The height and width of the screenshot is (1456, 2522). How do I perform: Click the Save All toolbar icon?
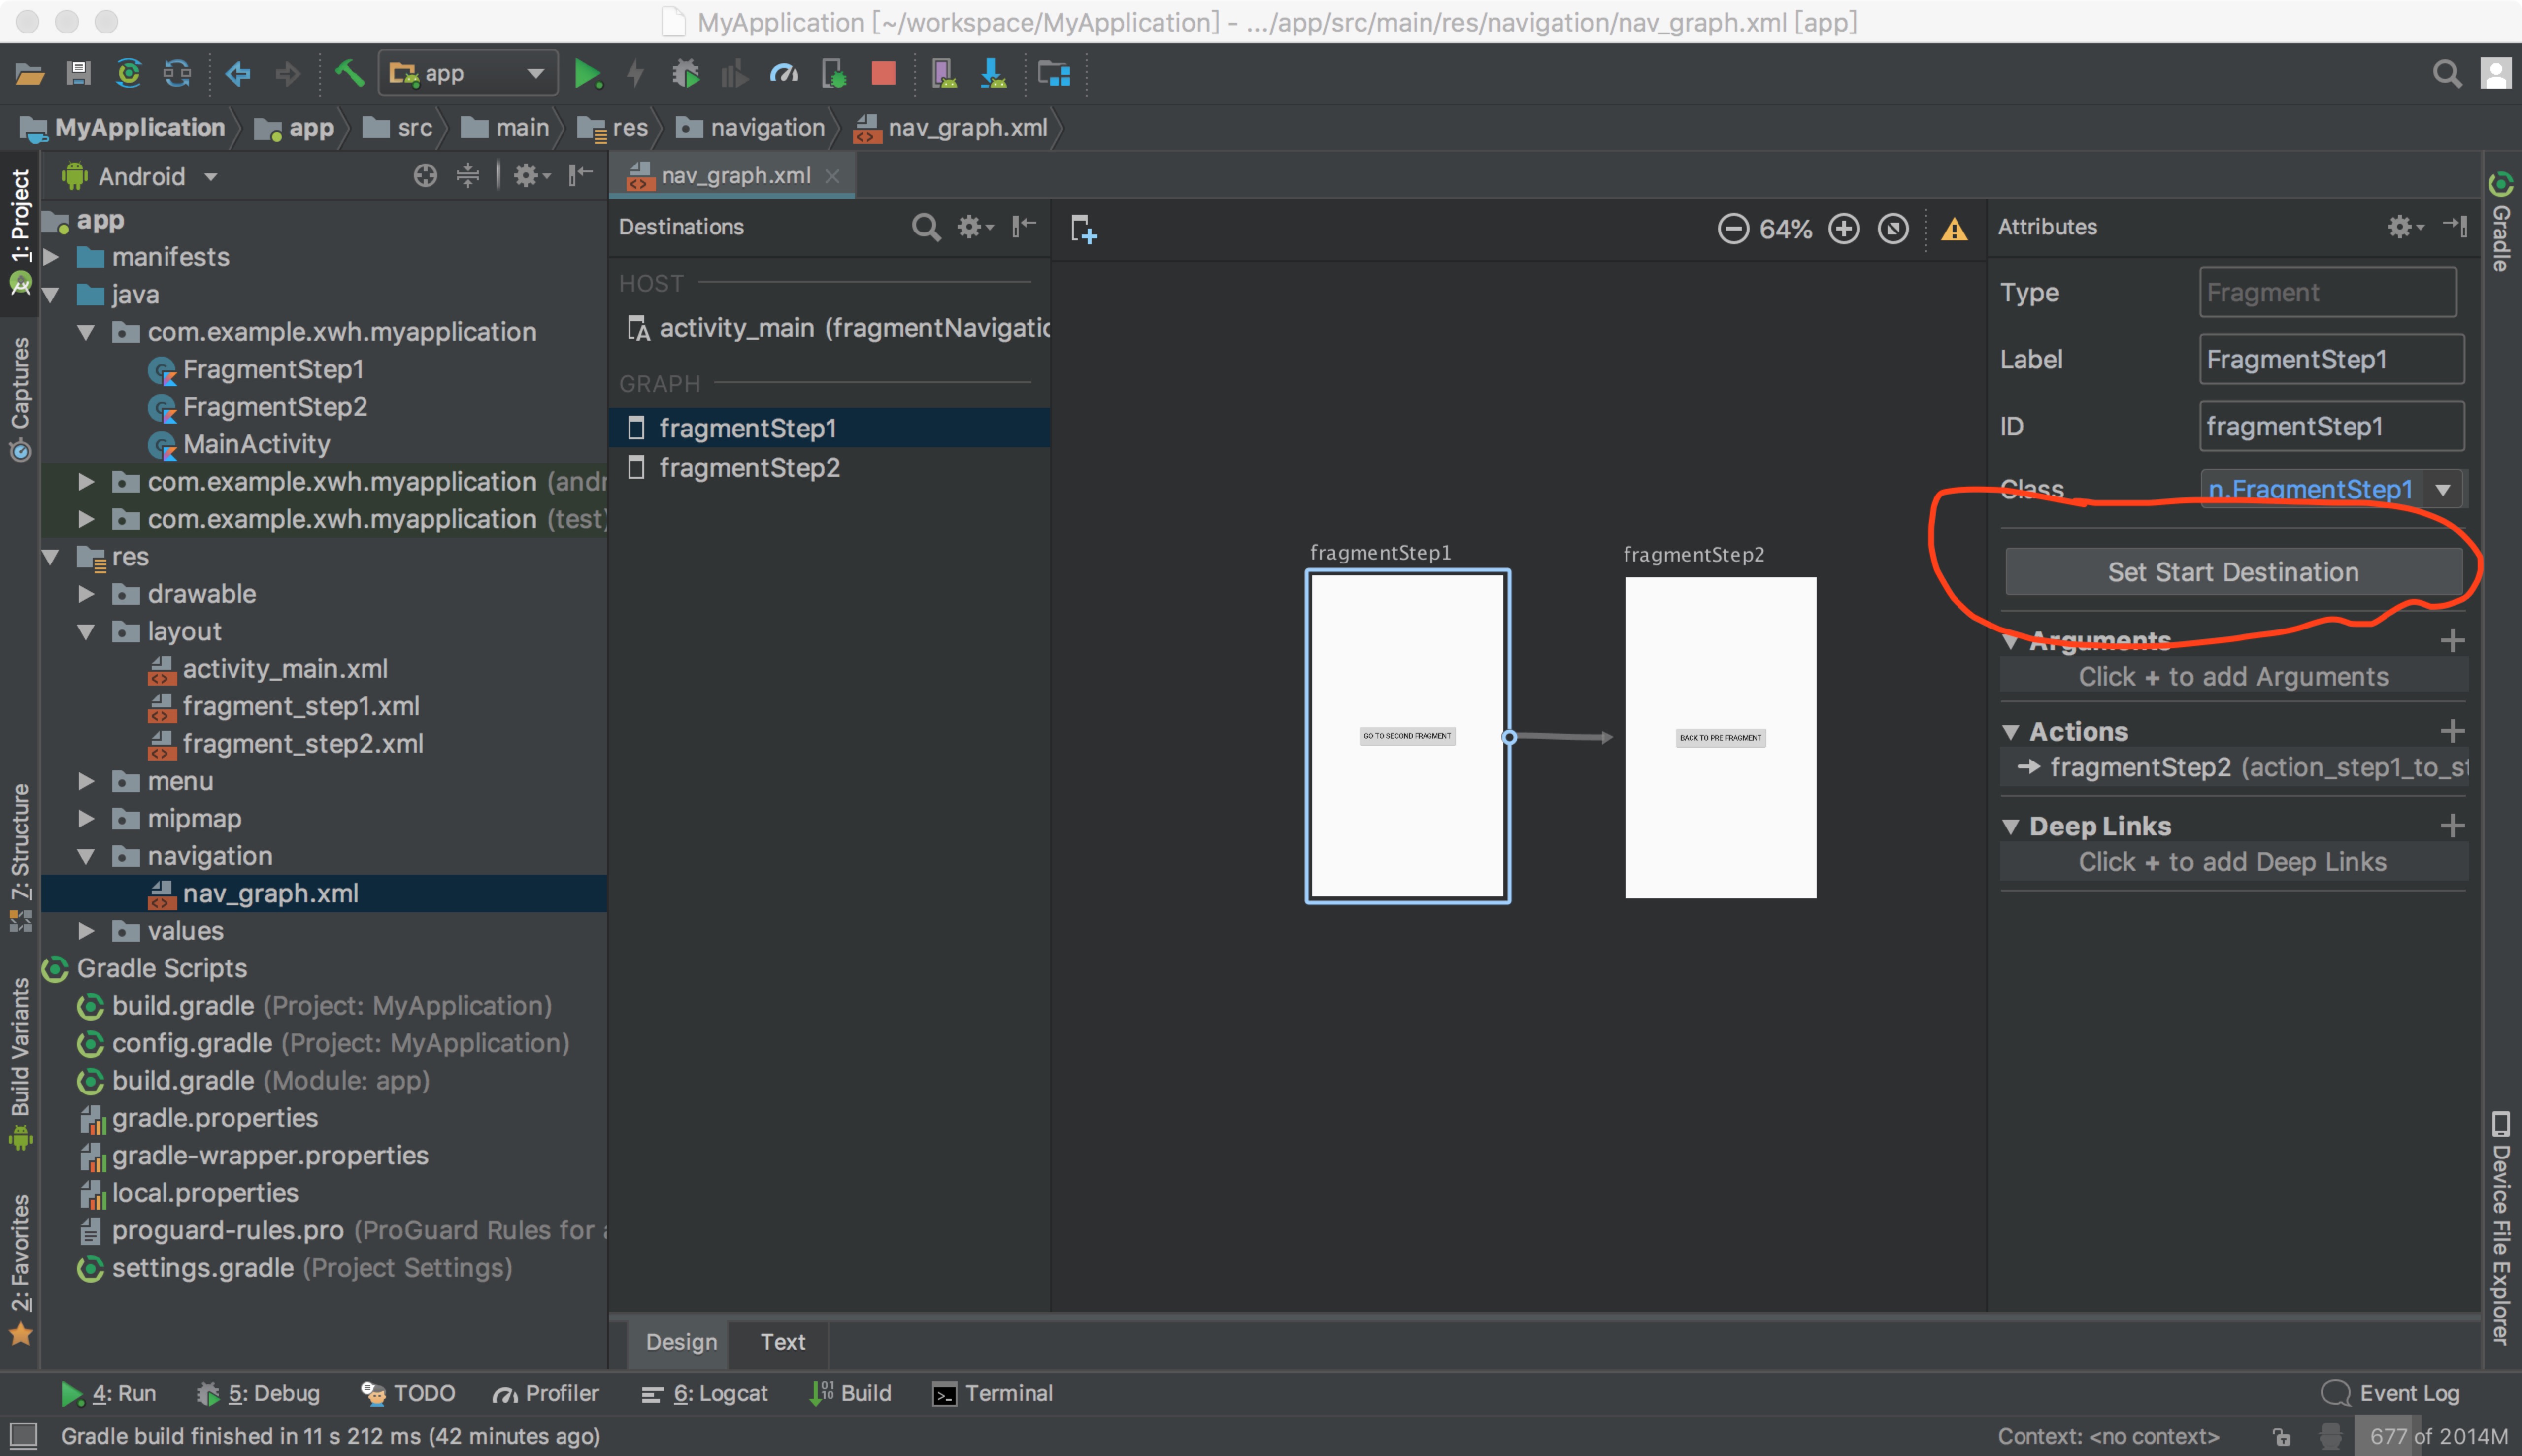pyautogui.click(x=78, y=73)
